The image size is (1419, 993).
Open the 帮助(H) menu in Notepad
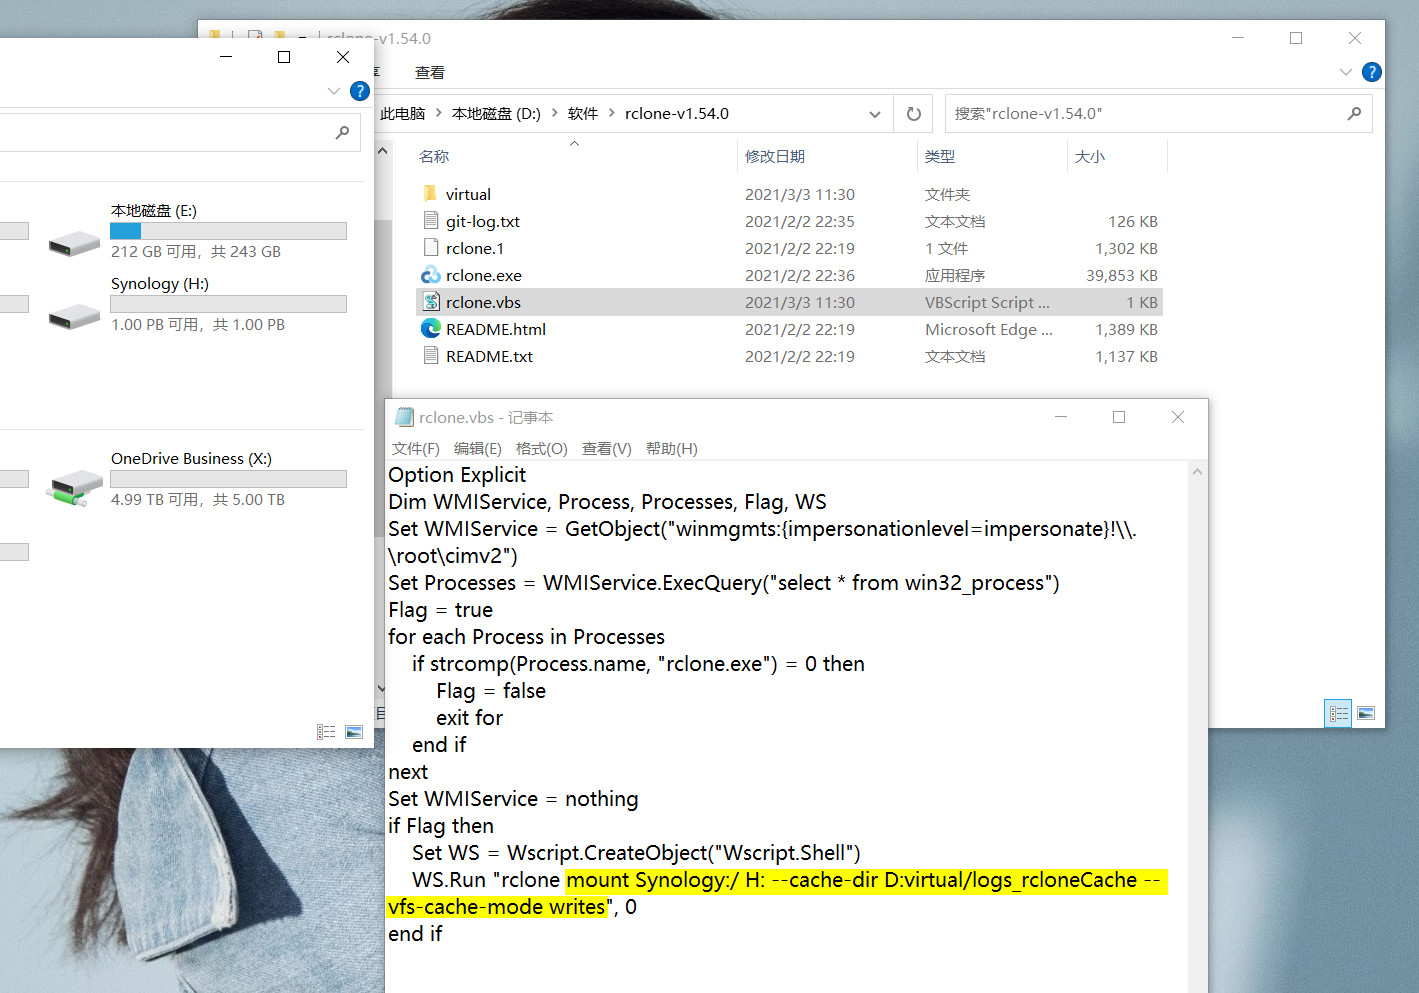(672, 449)
